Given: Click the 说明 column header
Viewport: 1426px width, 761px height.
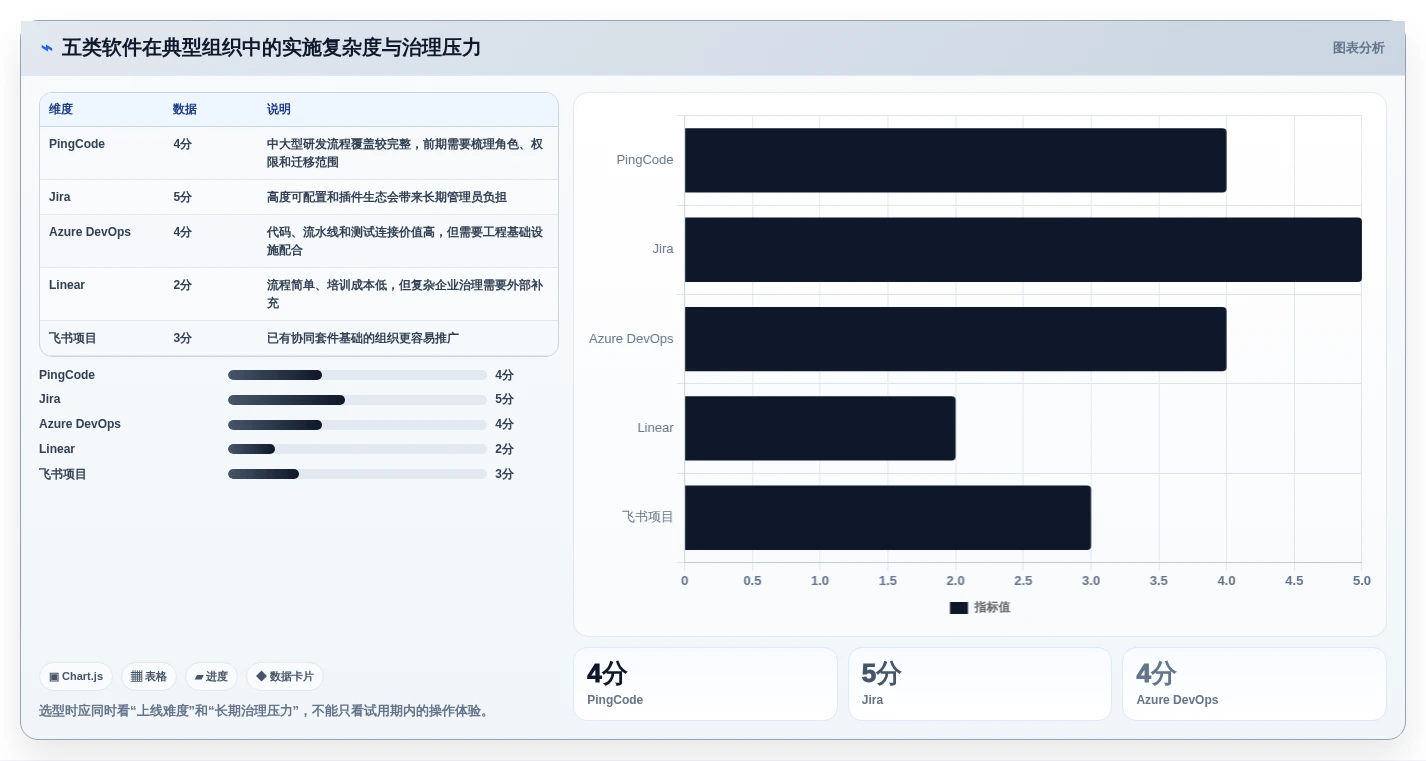Looking at the screenshot, I should coord(279,109).
